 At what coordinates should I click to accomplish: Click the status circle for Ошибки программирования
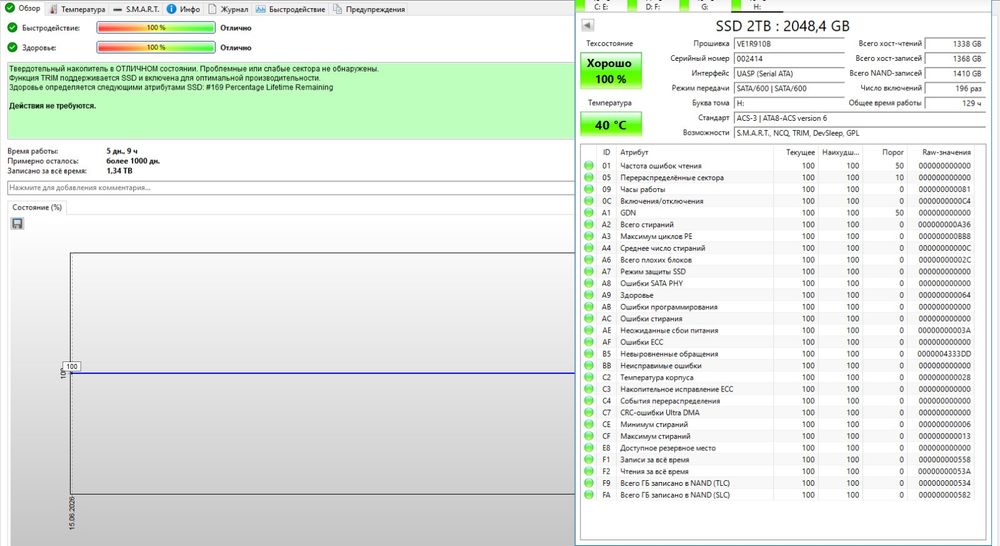[x=589, y=307]
